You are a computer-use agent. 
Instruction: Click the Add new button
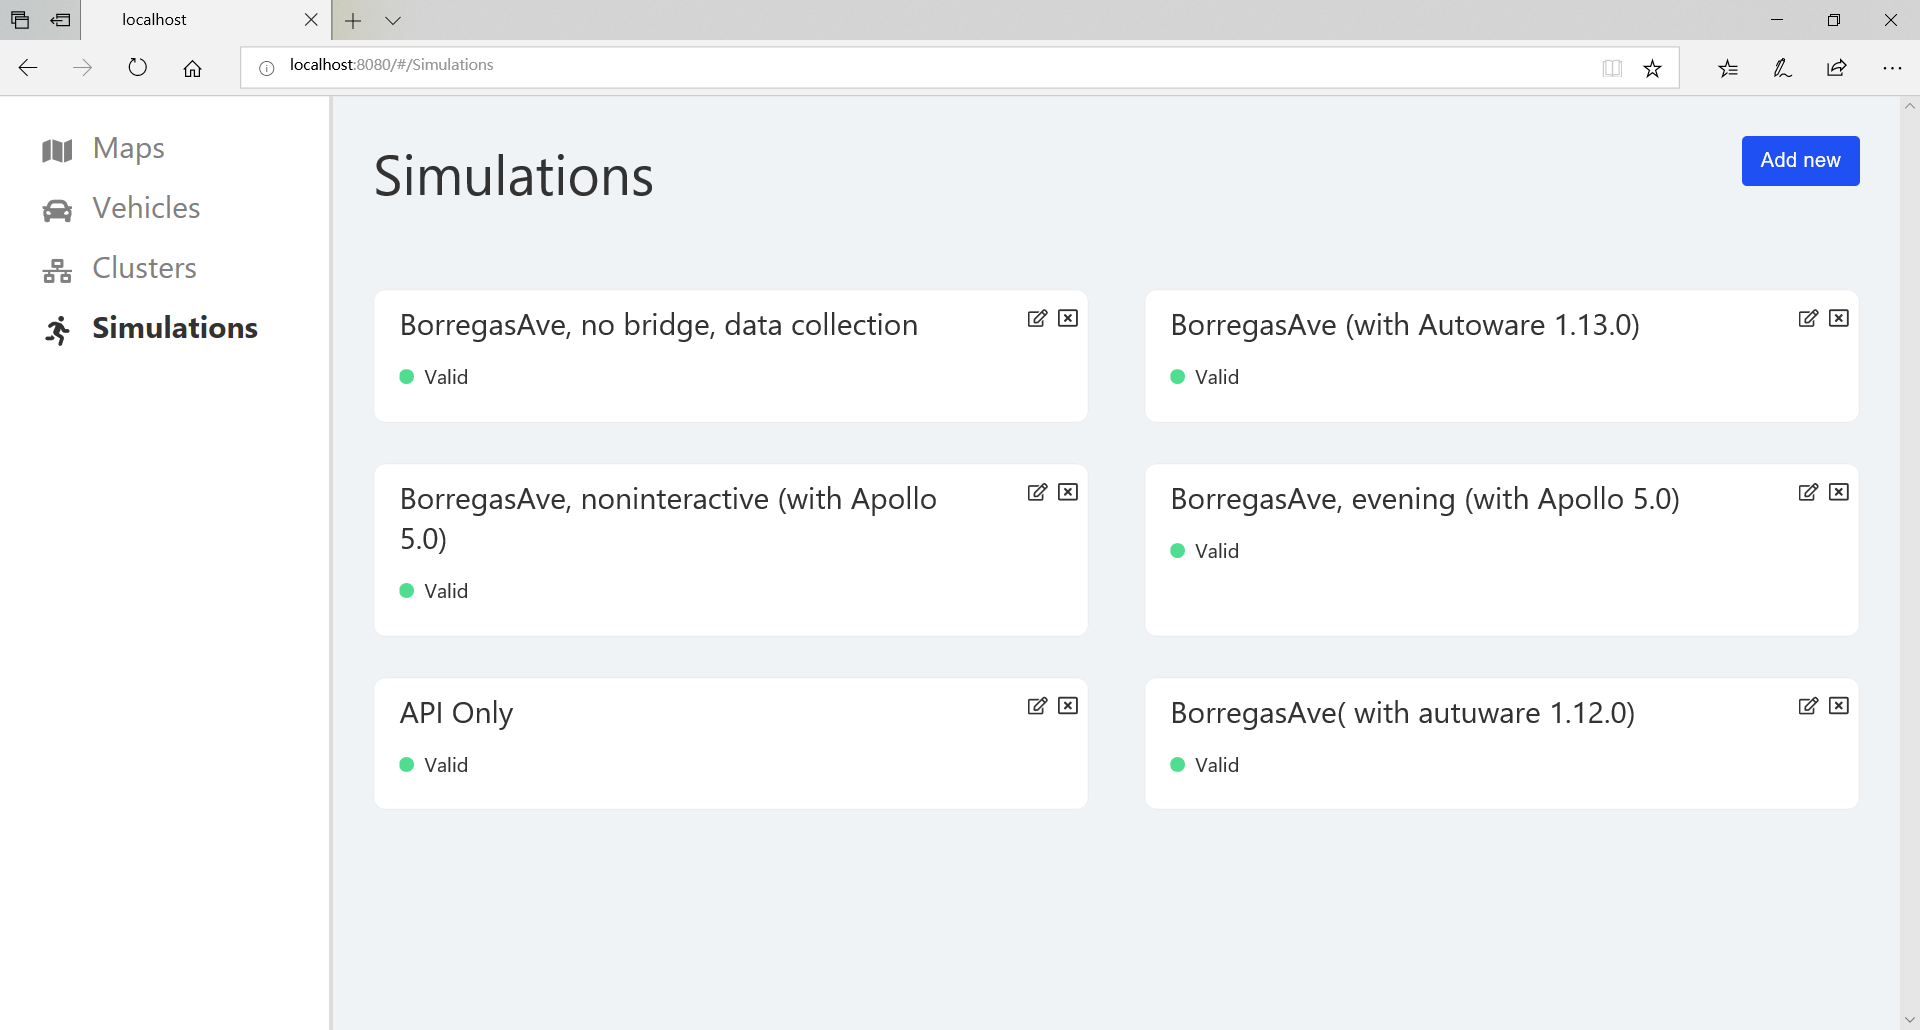tap(1800, 161)
